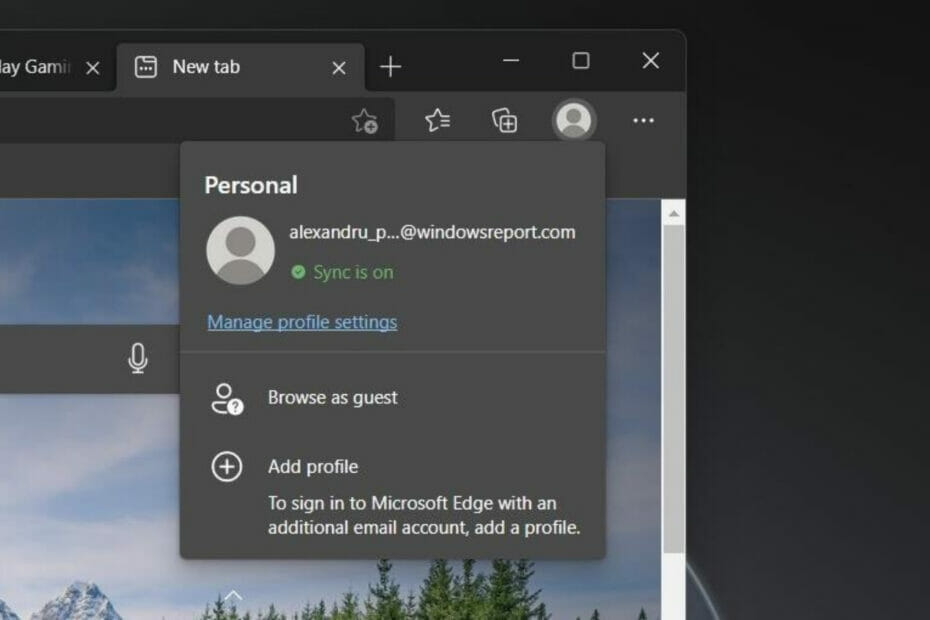Close the Gaming tab

tap(93, 68)
